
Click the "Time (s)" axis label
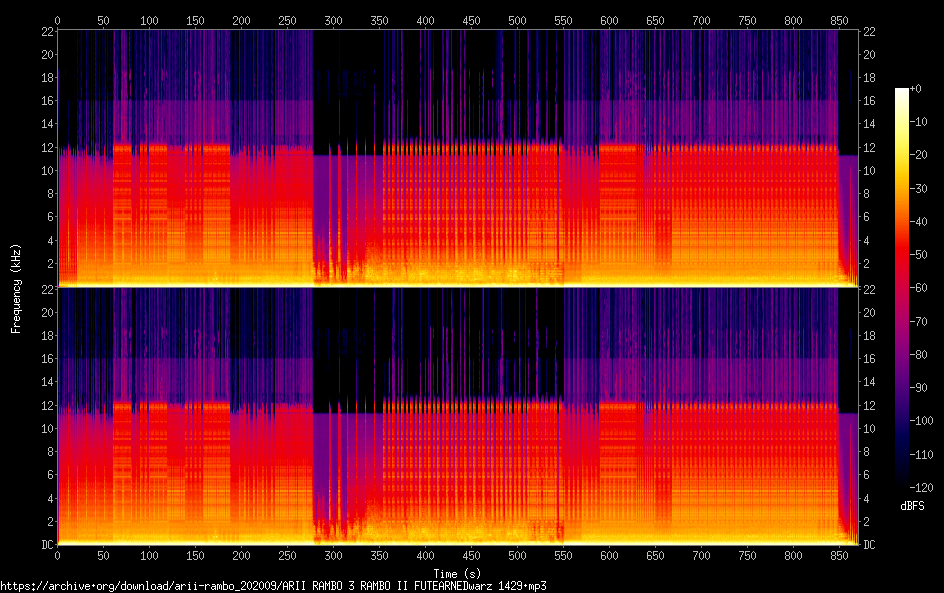tap(457, 574)
